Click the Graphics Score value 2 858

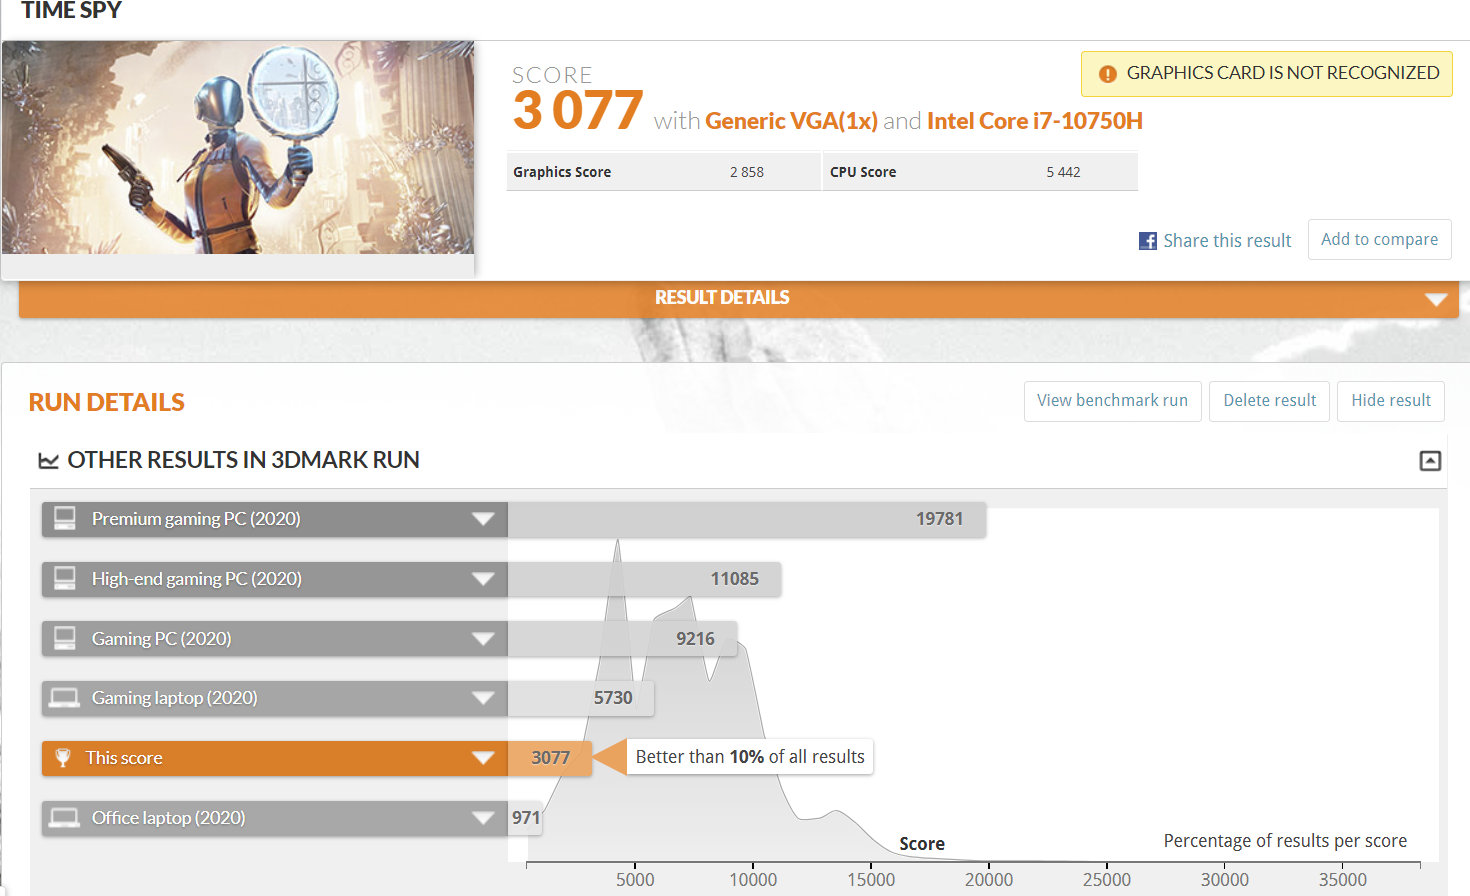point(746,172)
